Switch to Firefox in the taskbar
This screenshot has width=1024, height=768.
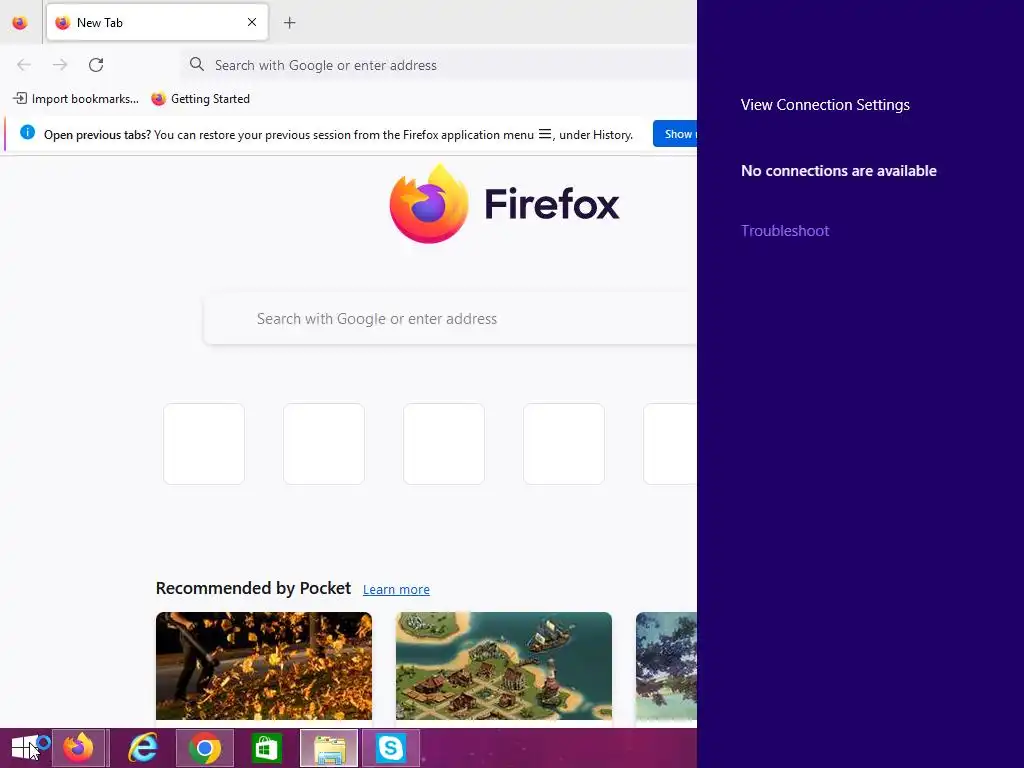(x=79, y=748)
